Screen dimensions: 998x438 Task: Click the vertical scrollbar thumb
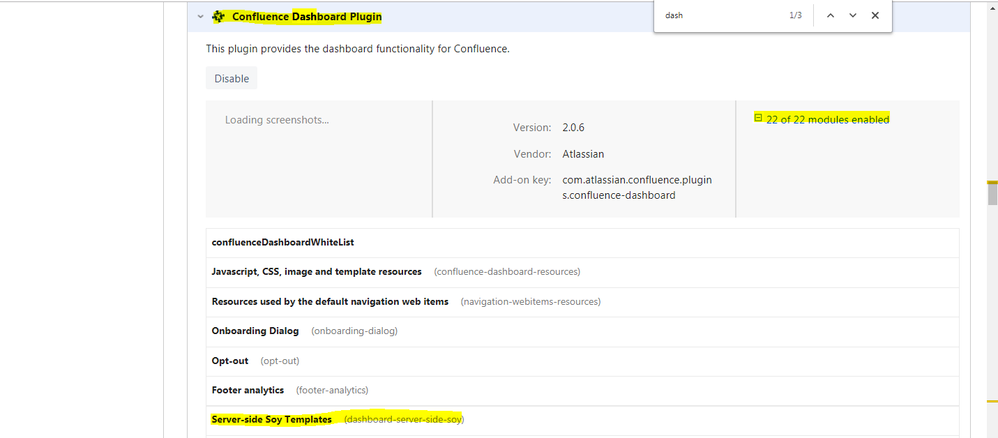click(992, 193)
